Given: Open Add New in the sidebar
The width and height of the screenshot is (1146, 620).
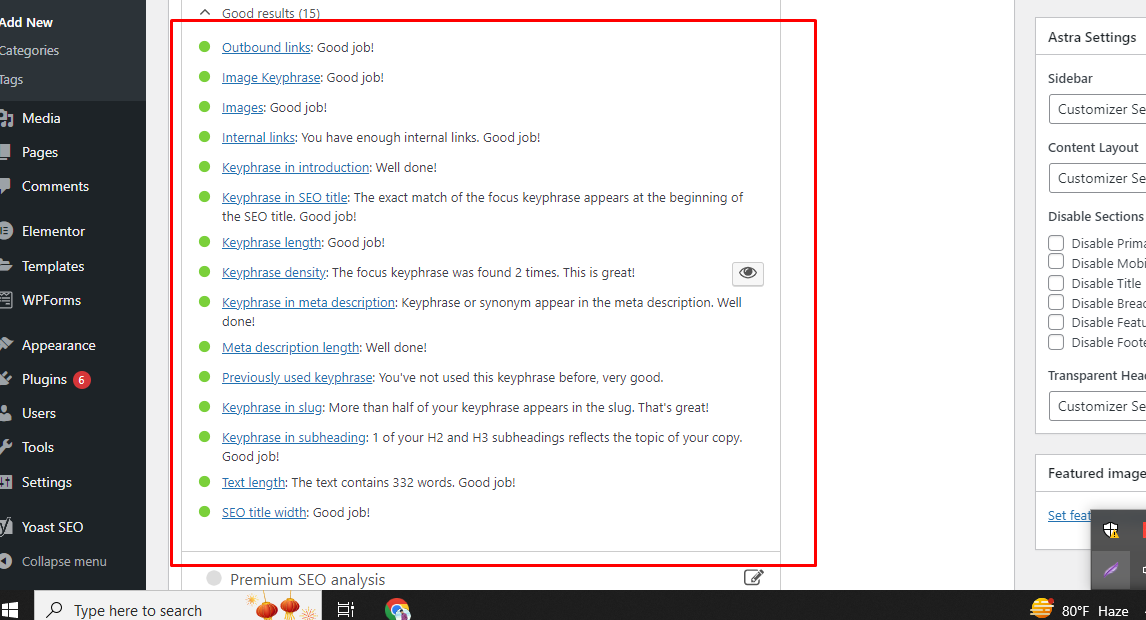Looking at the screenshot, I should point(26,23).
